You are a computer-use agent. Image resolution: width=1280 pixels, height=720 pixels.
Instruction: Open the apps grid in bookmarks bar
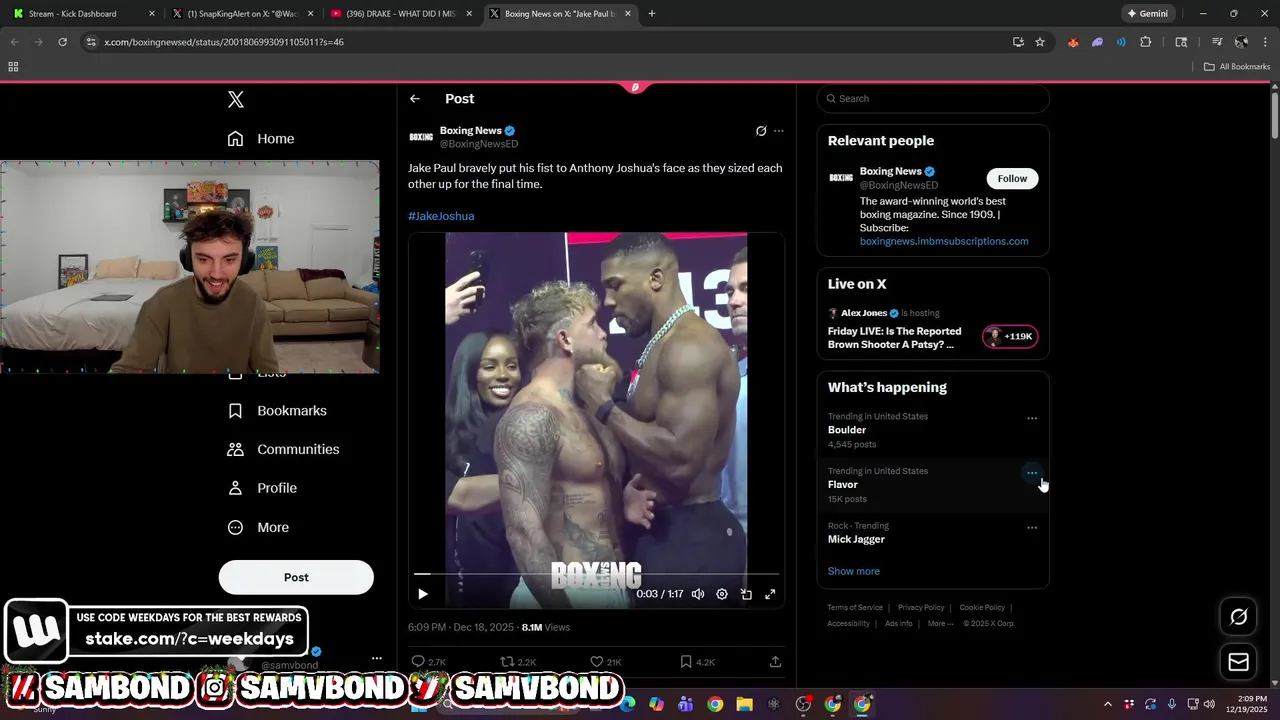(13, 67)
